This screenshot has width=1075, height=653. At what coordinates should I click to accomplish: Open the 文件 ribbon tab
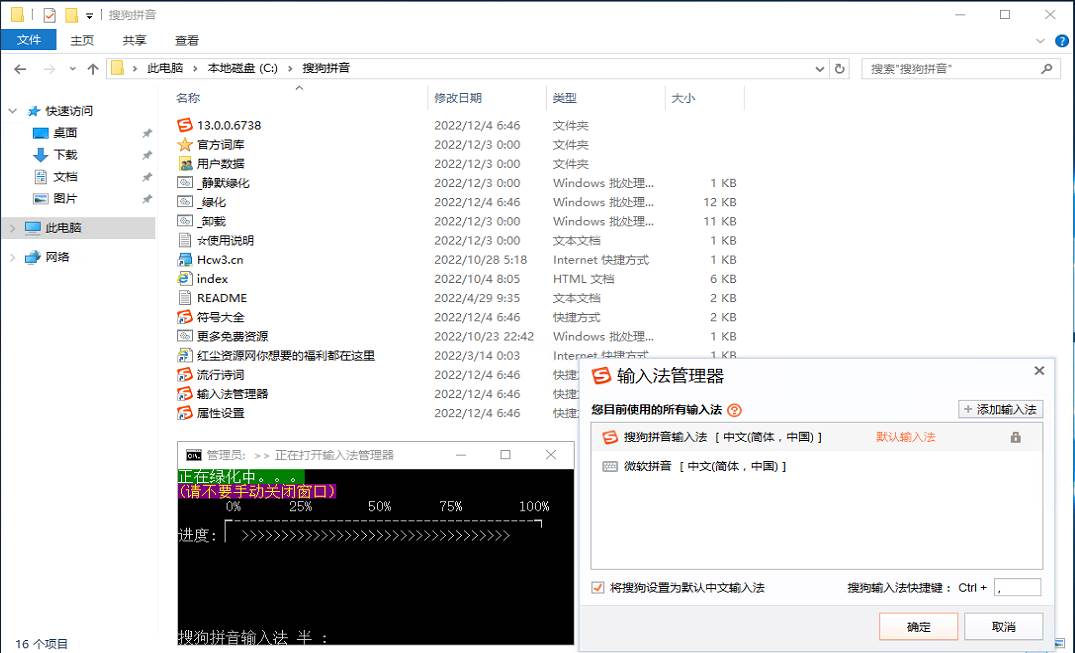(28, 40)
